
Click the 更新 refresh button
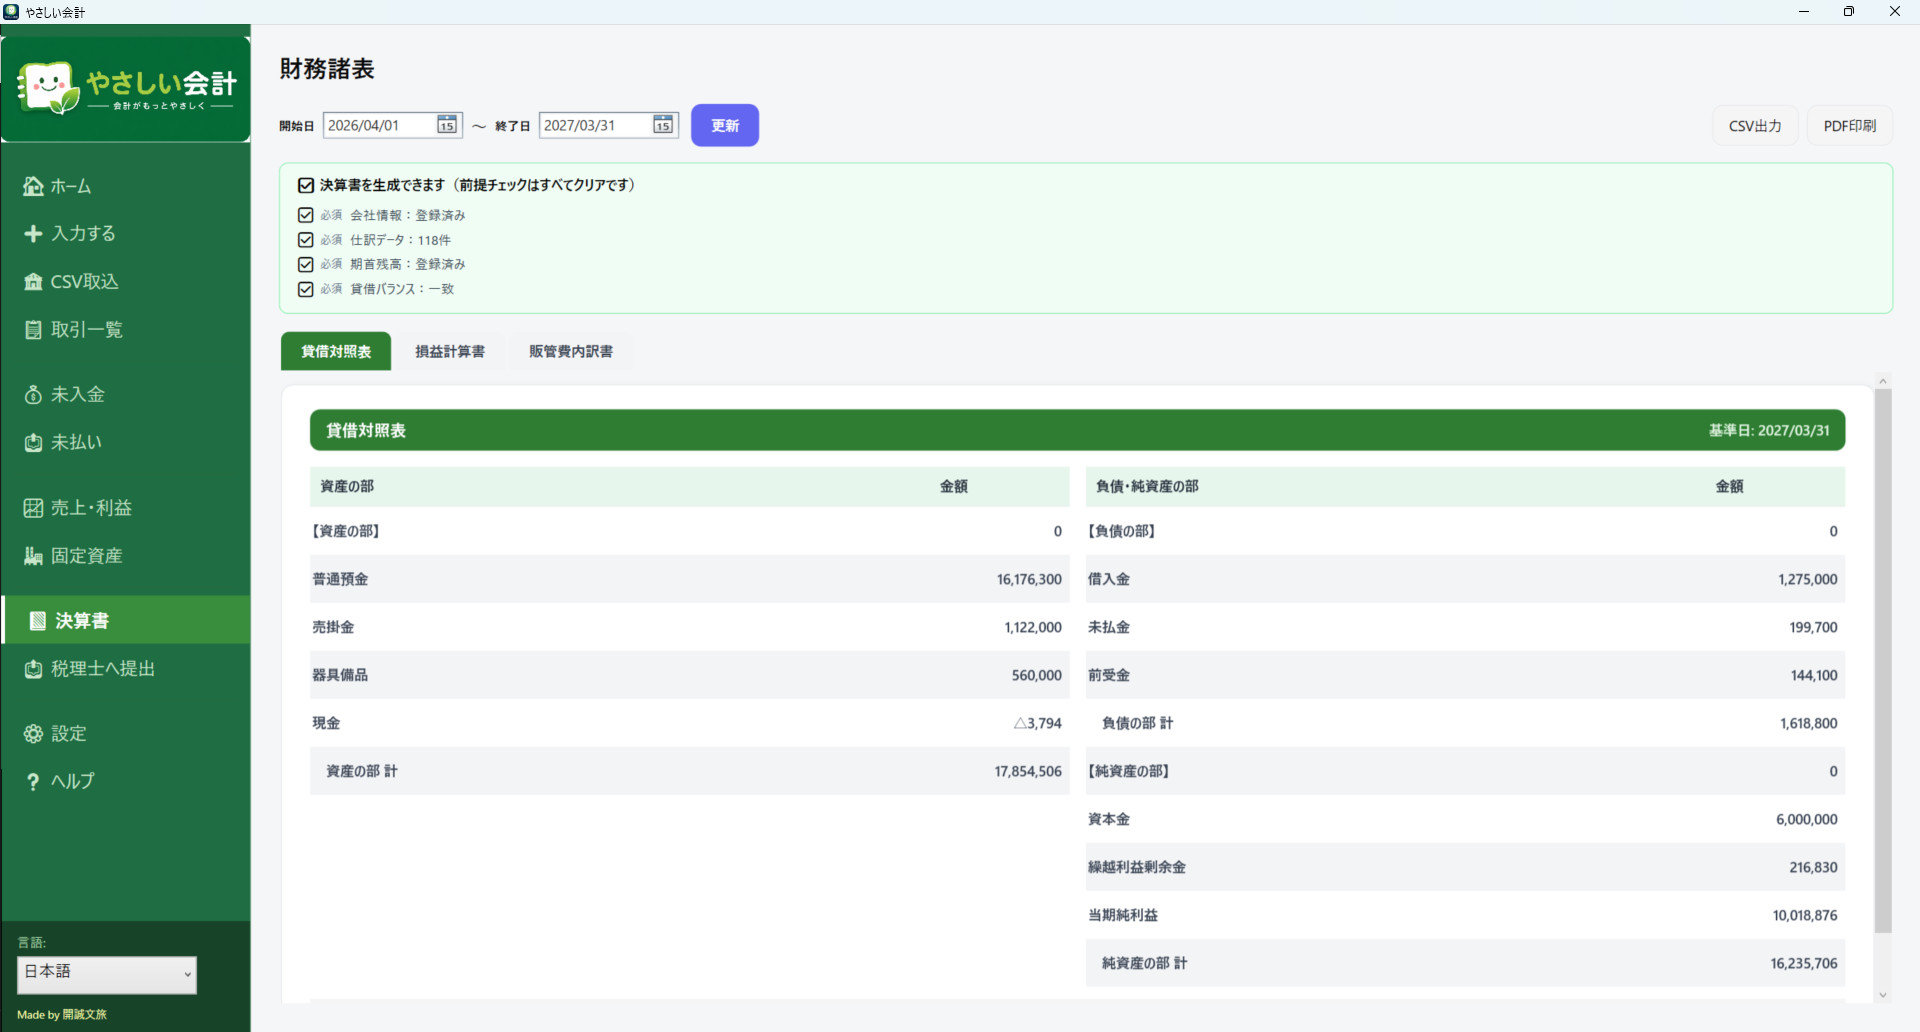click(725, 126)
